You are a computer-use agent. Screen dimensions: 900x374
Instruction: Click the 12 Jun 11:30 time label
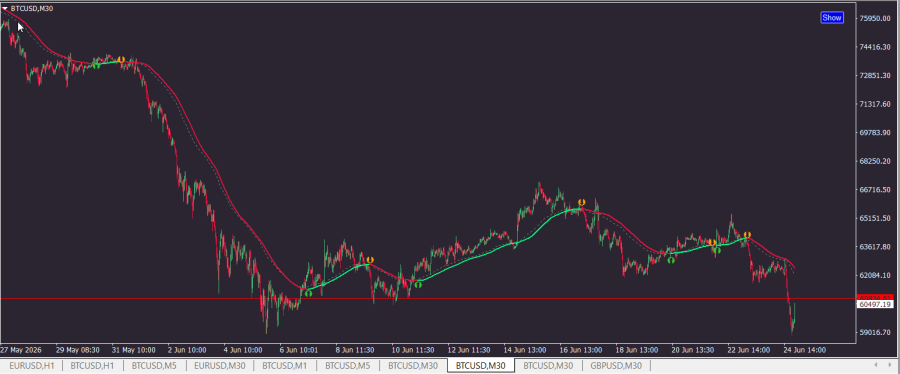(x=468, y=350)
